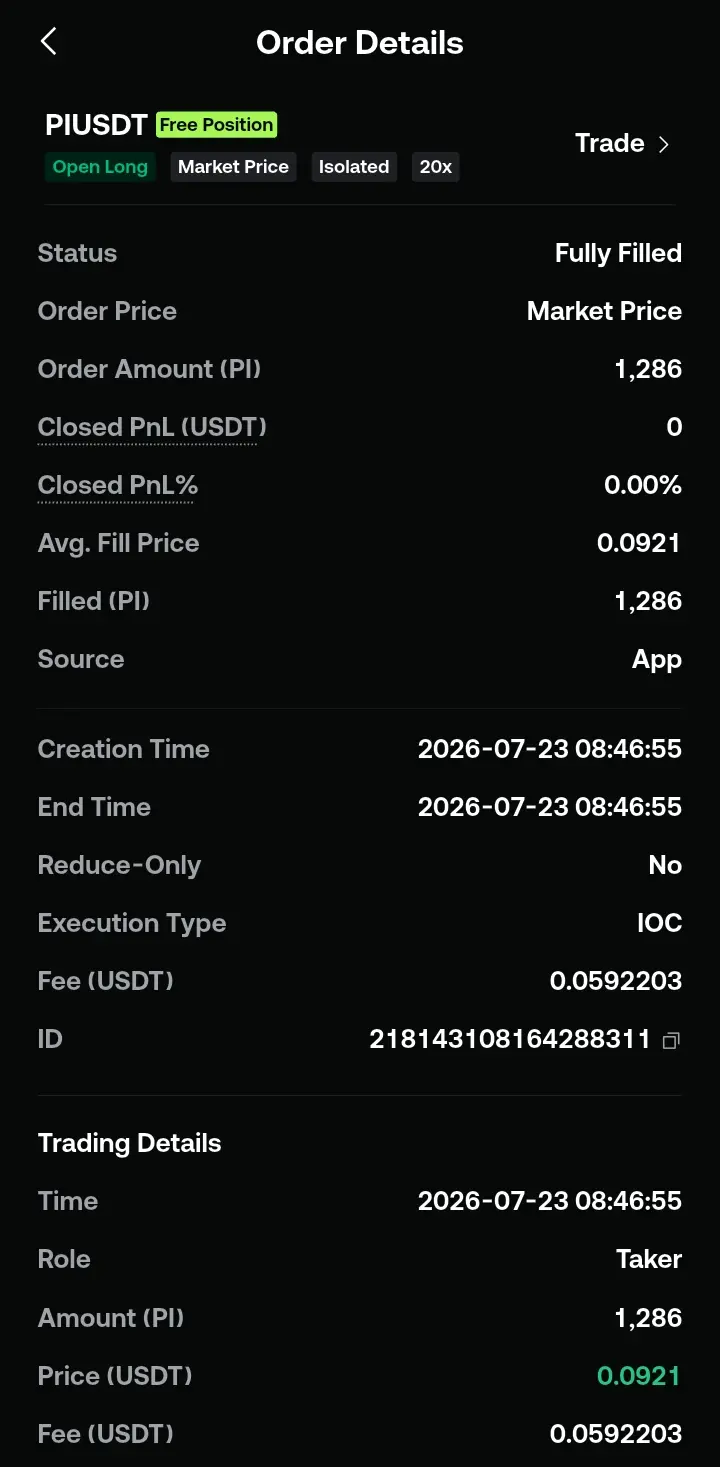The width and height of the screenshot is (720, 1467).
Task: Tap the Creation Time timestamp
Action: 550,749
